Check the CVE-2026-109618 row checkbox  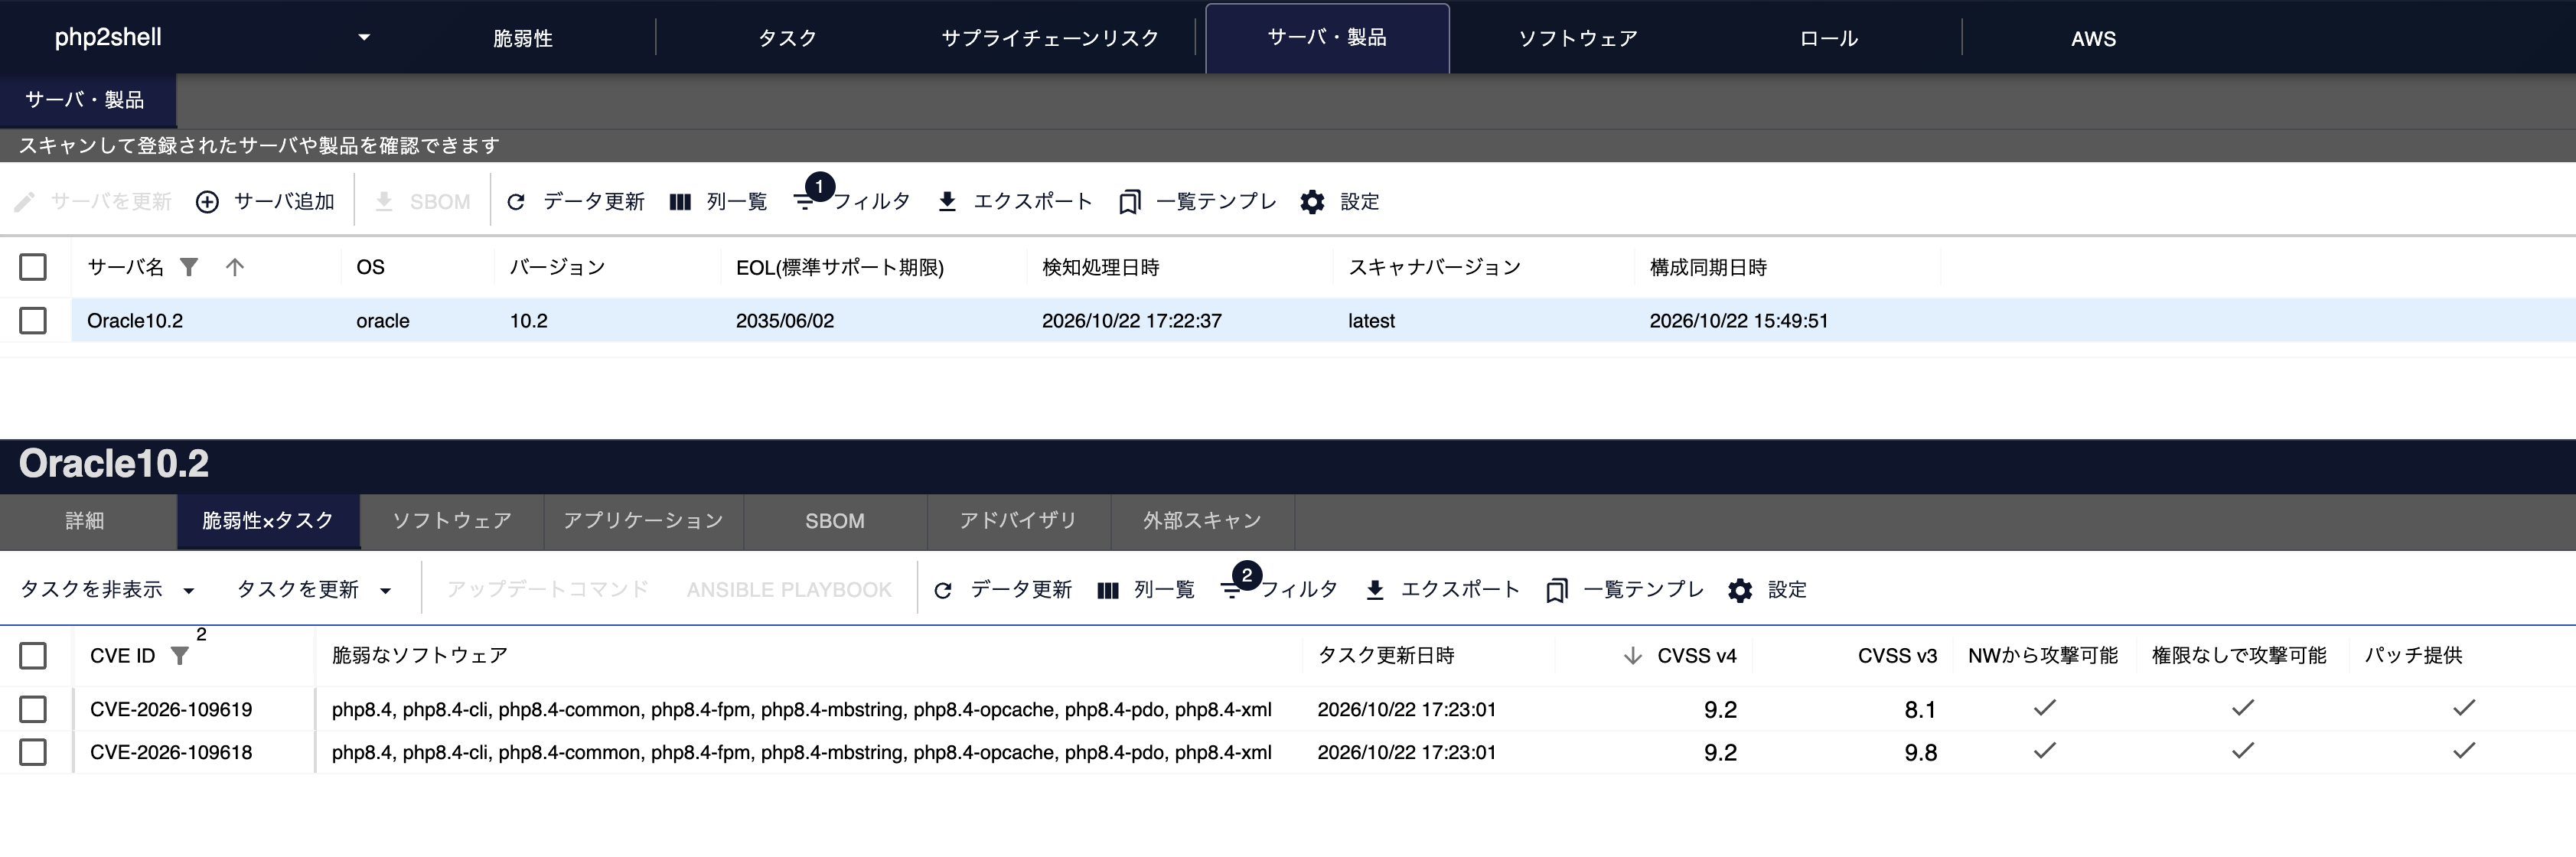pos(33,752)
